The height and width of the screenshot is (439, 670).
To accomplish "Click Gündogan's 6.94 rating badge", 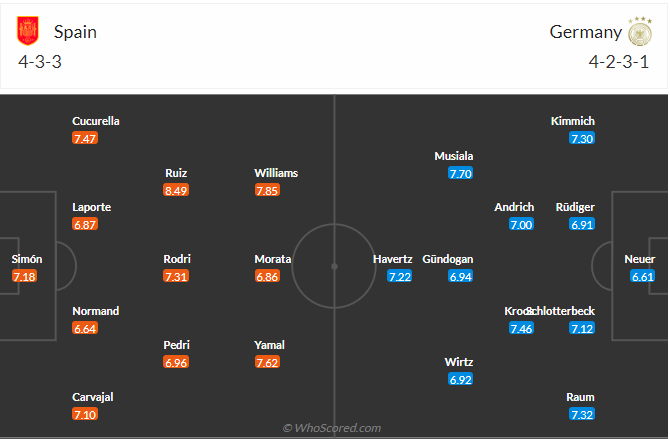I will (x=460, y=276).
